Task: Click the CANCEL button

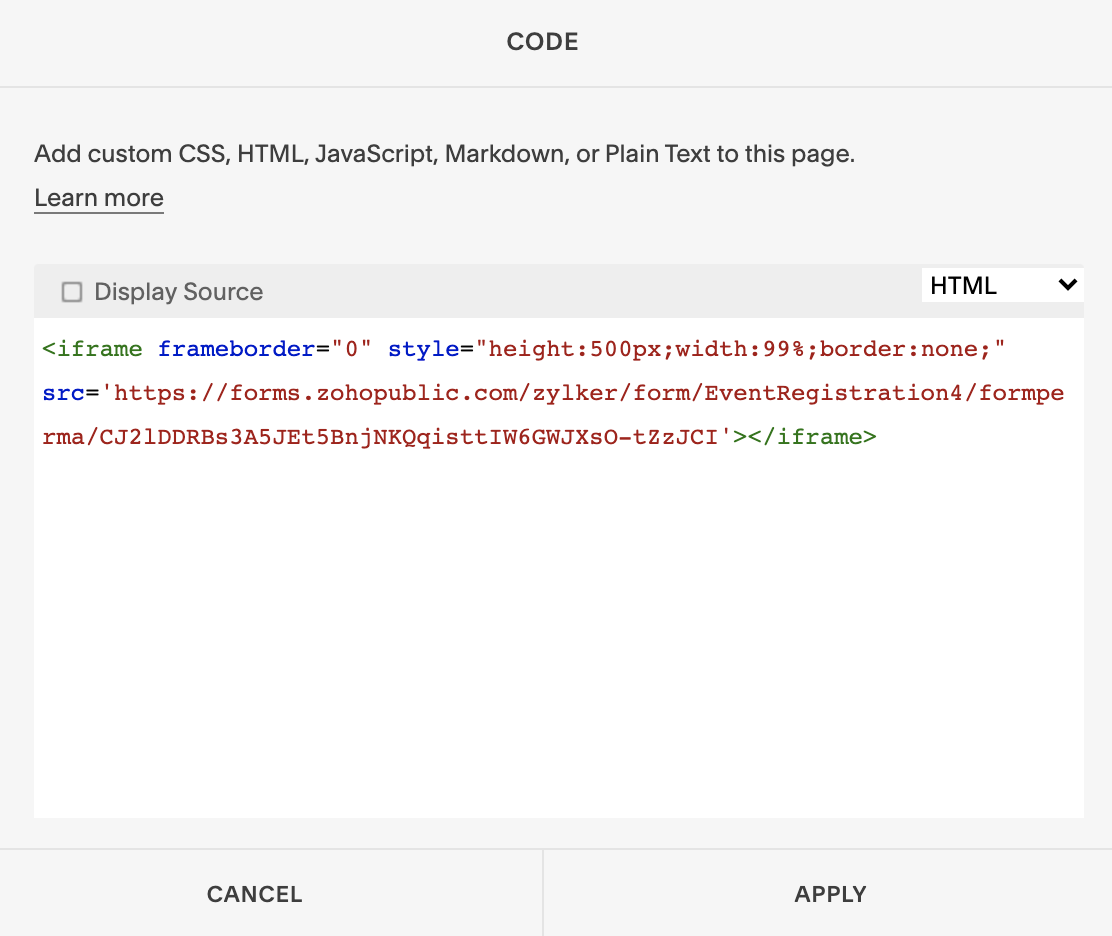Action: [255, 894]
